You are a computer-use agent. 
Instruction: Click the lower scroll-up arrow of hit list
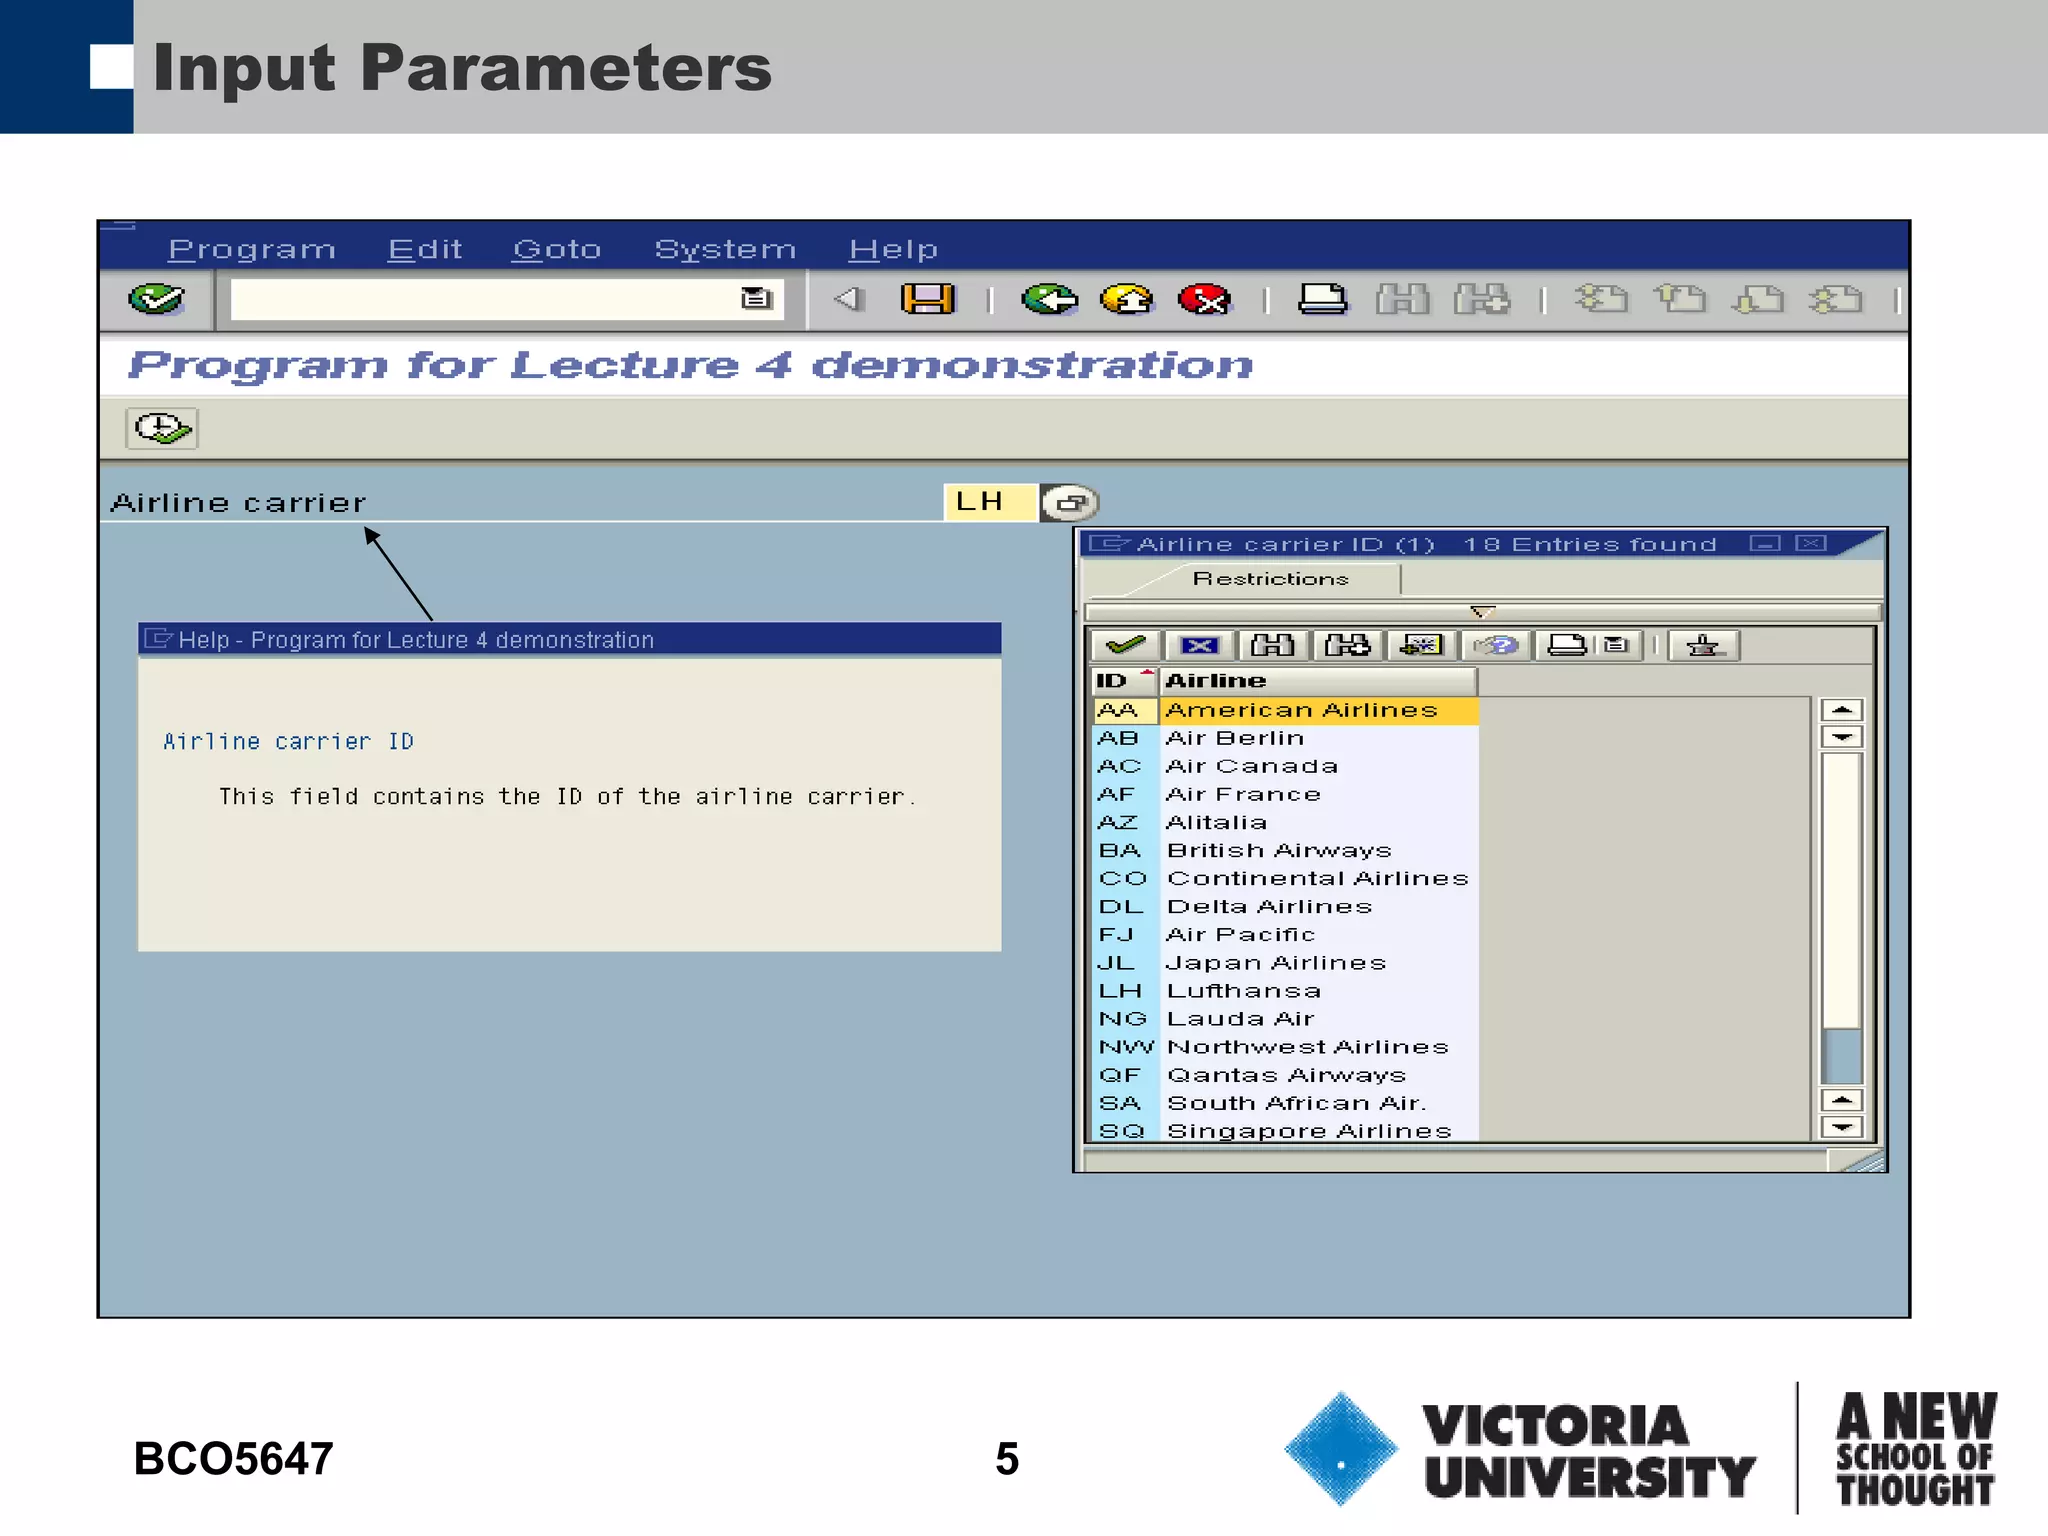1841,1100
